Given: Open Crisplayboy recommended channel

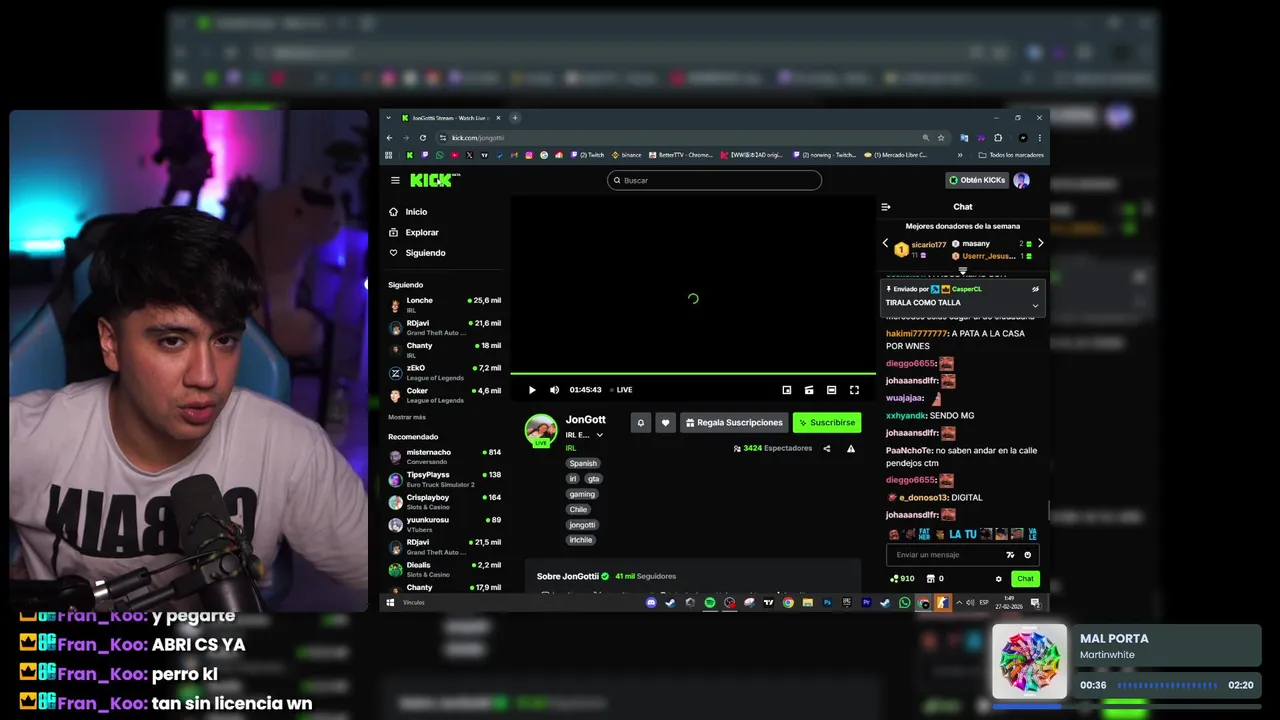Looking at the screenshot, I should 445,502.
